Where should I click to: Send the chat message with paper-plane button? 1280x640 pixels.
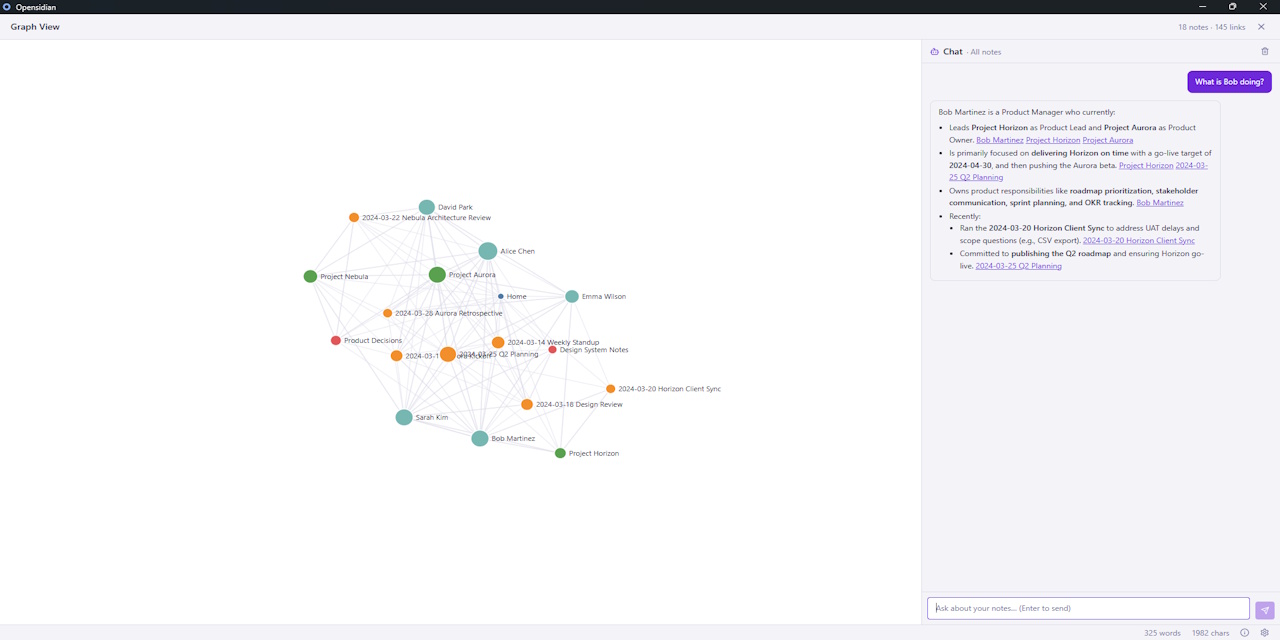pos(1265,610)
